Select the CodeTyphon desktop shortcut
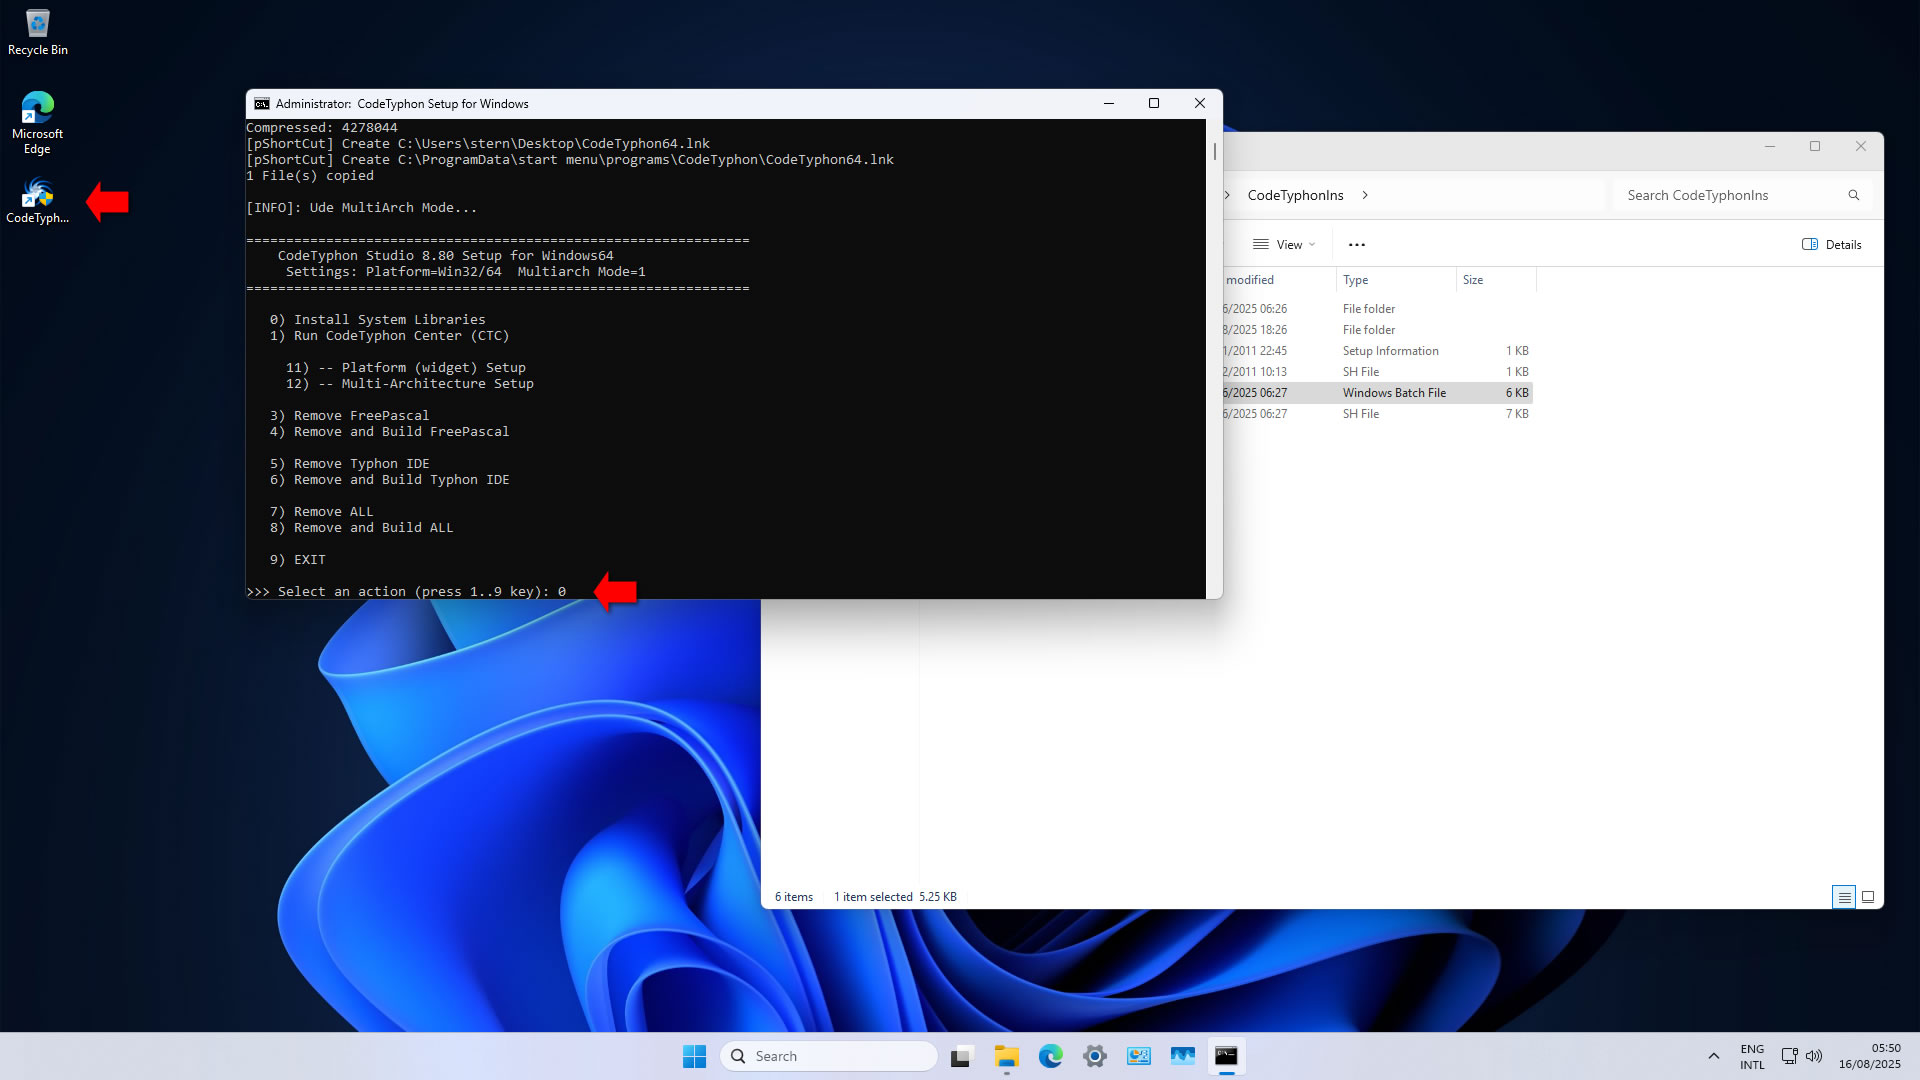 37,201
